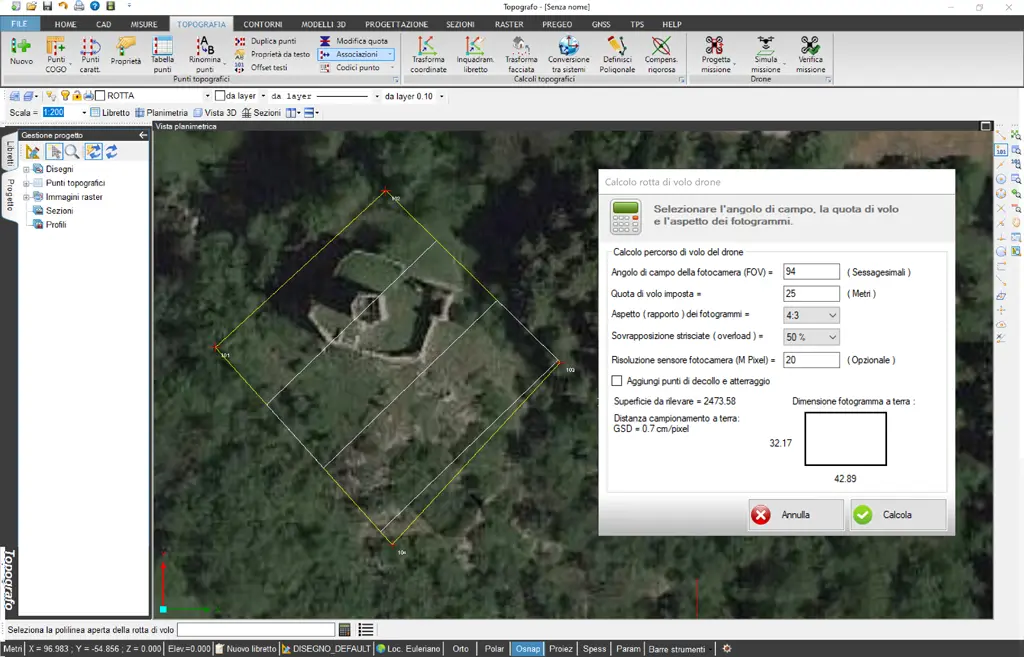Open Aspetto dei fotogrammi 4:3 dropdown

coord(811,315)
